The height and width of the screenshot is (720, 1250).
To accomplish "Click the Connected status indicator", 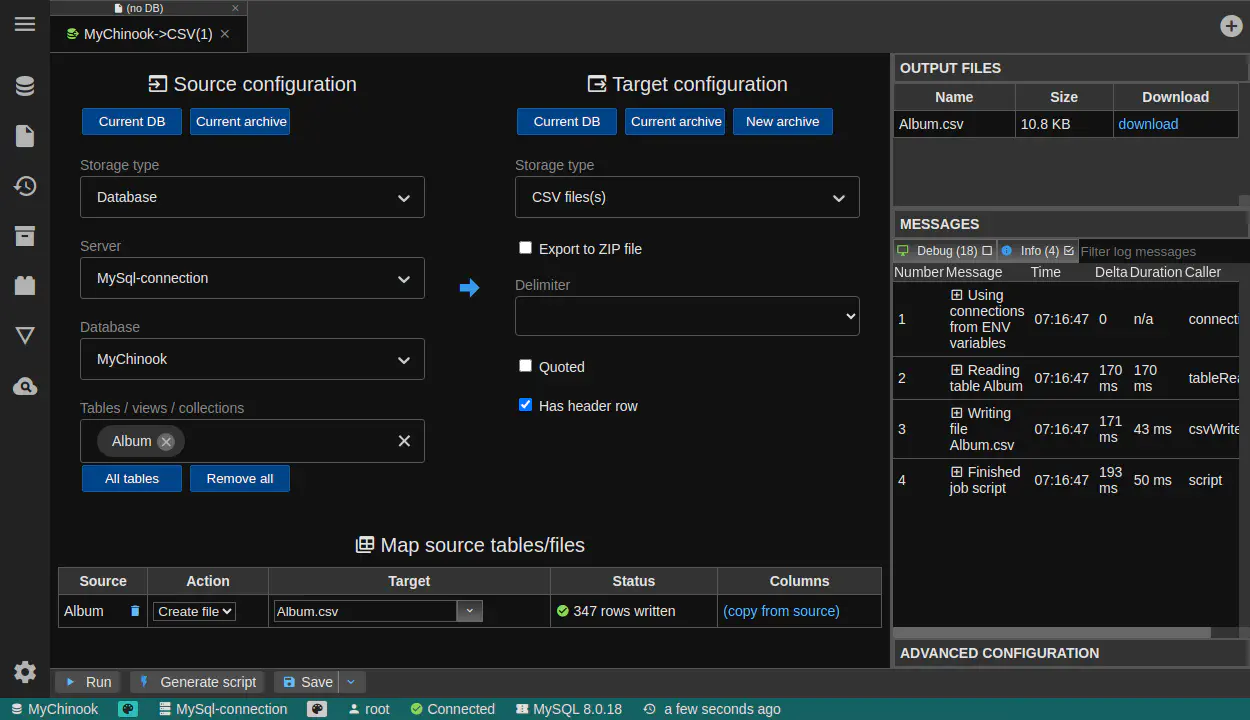I will pyautogui.click(x=452, y=709).
